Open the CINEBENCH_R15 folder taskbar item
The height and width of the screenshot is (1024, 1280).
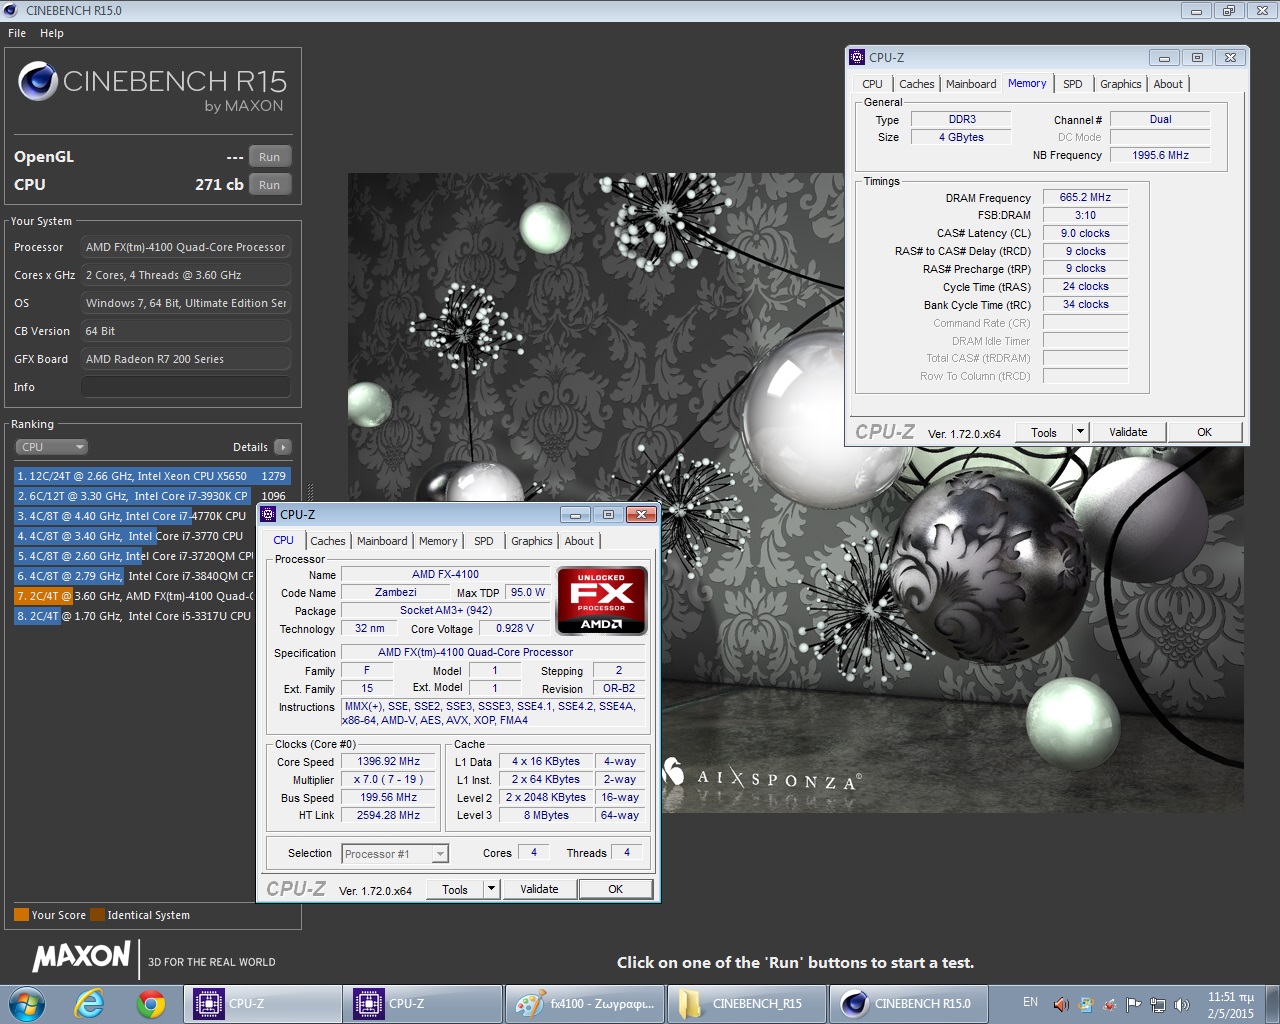746,1003
